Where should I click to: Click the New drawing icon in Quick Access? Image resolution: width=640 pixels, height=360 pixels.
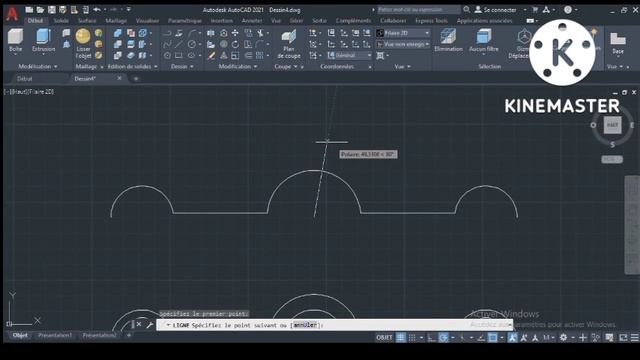tap(29, 9)
